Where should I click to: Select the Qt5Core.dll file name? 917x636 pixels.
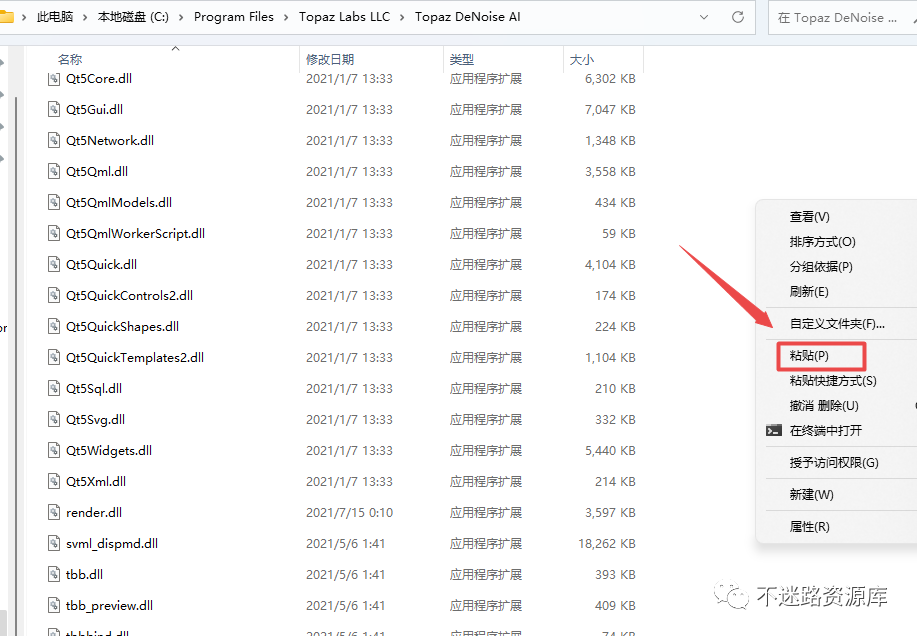coord(99,78)
